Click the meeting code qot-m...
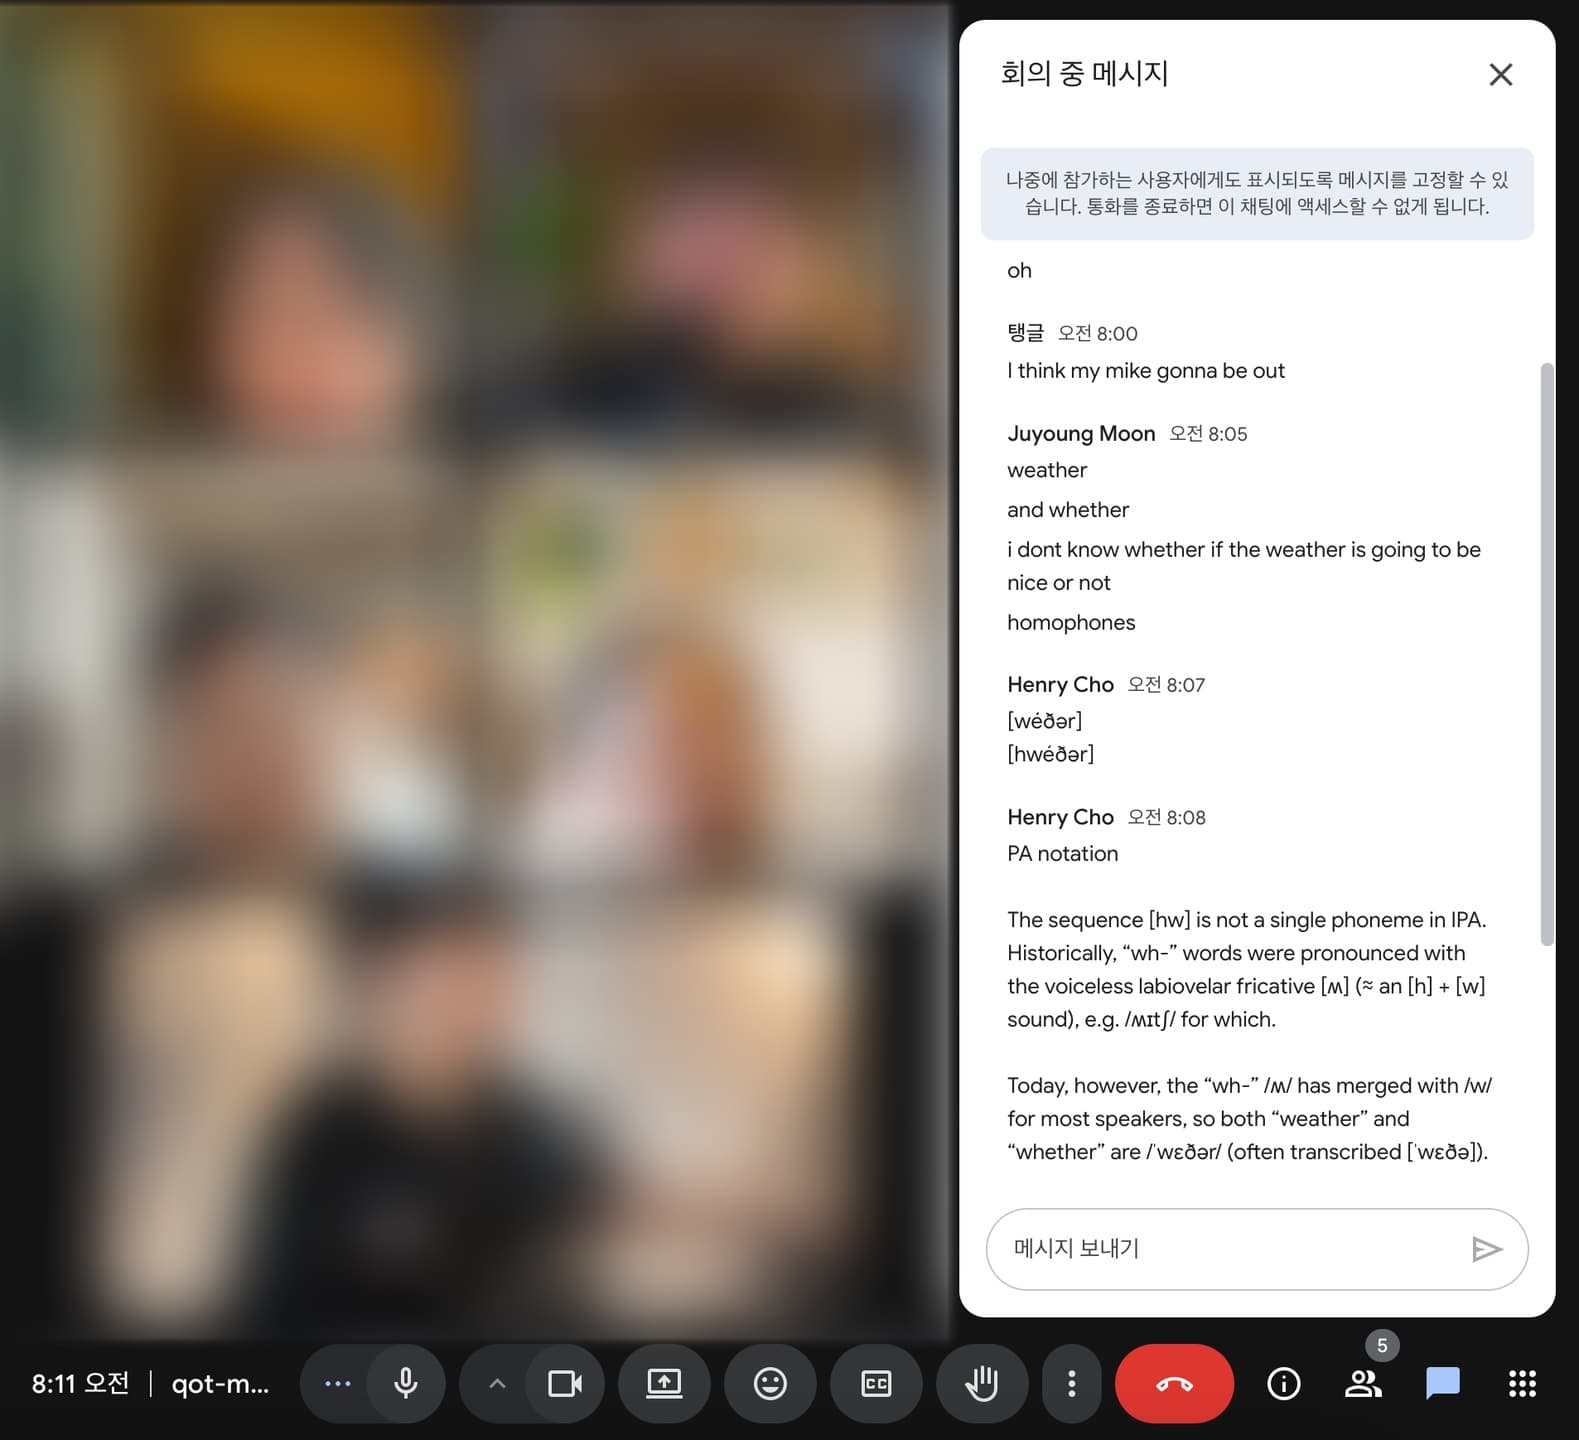This screenshot has width=1579, height=1440. click(x=220, y=1383)
